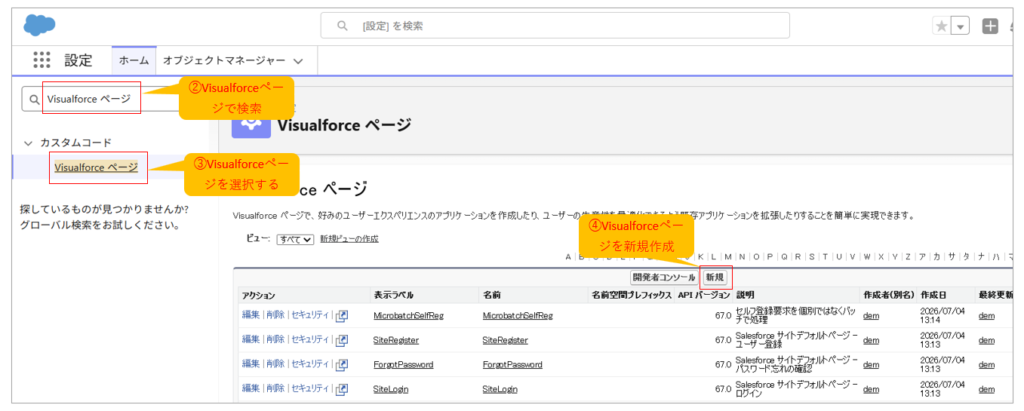The image size is (1024, 411).
Task: Sort by the 説明 column header
Action: point(744,295)
